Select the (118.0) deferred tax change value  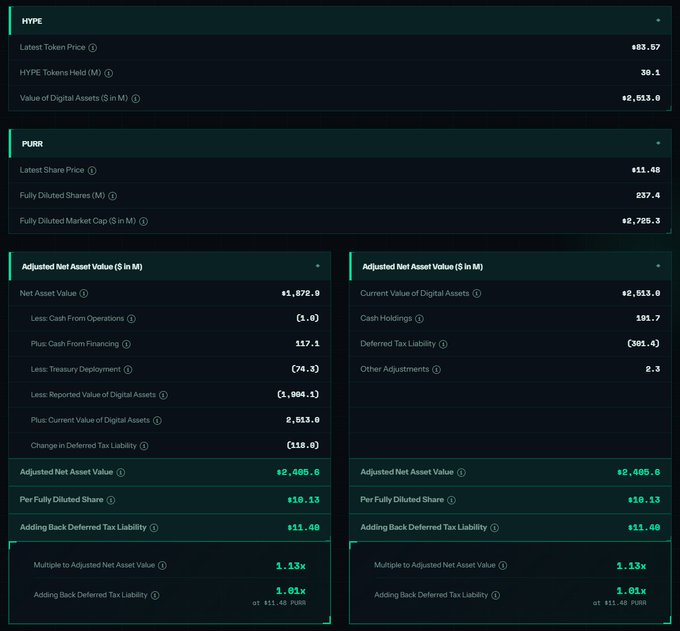tap(303, 445)
